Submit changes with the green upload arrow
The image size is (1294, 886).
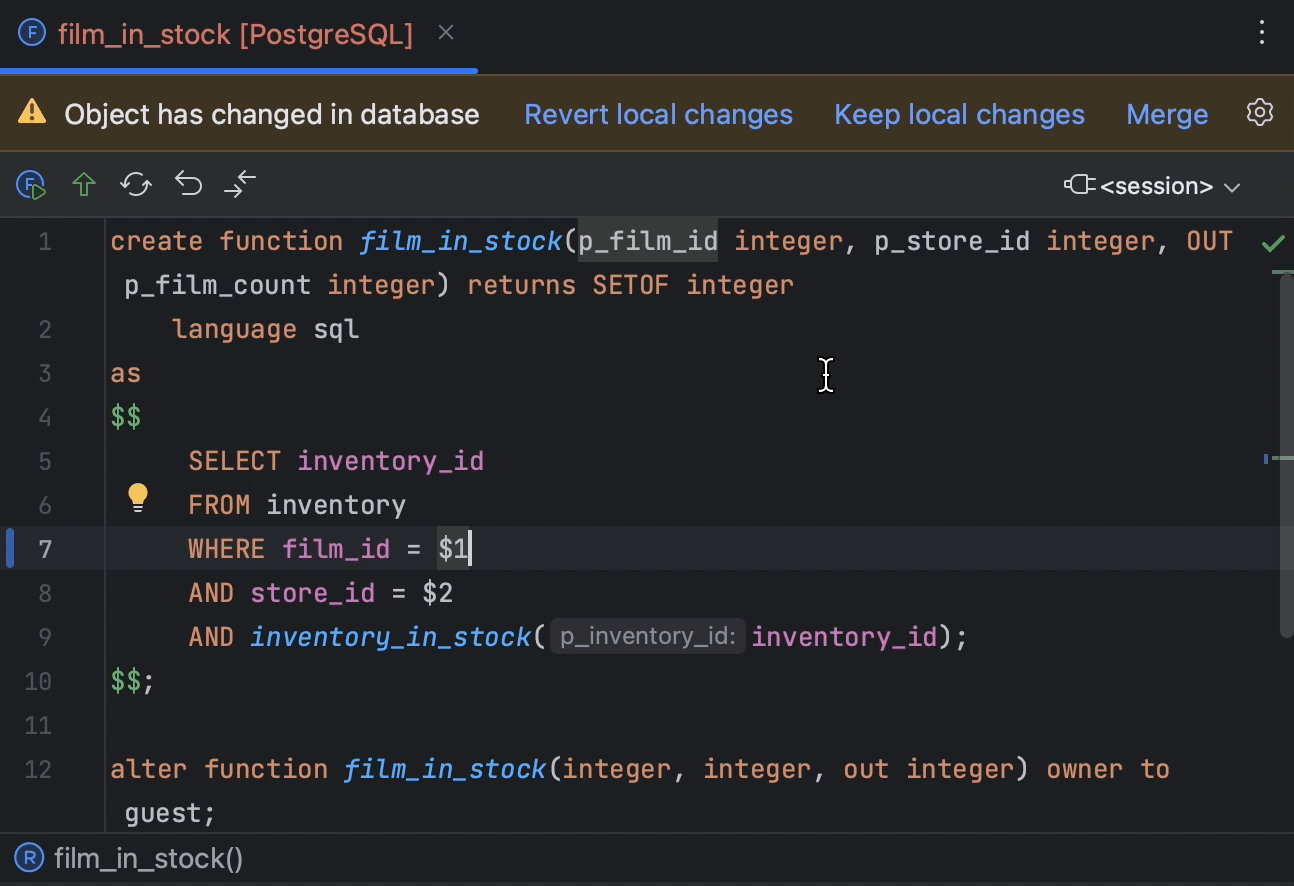pos(84,185)
